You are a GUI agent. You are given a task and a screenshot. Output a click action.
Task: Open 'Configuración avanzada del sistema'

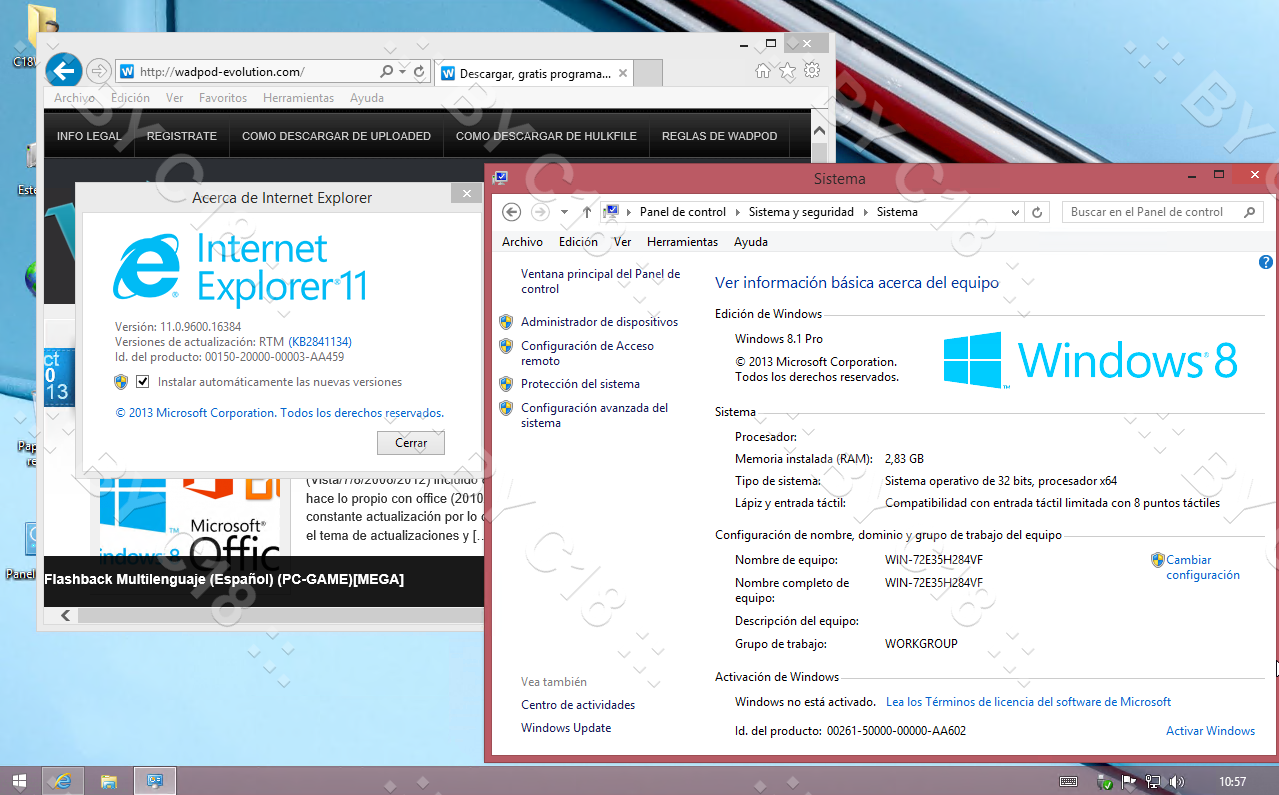[x=594, y=415]
